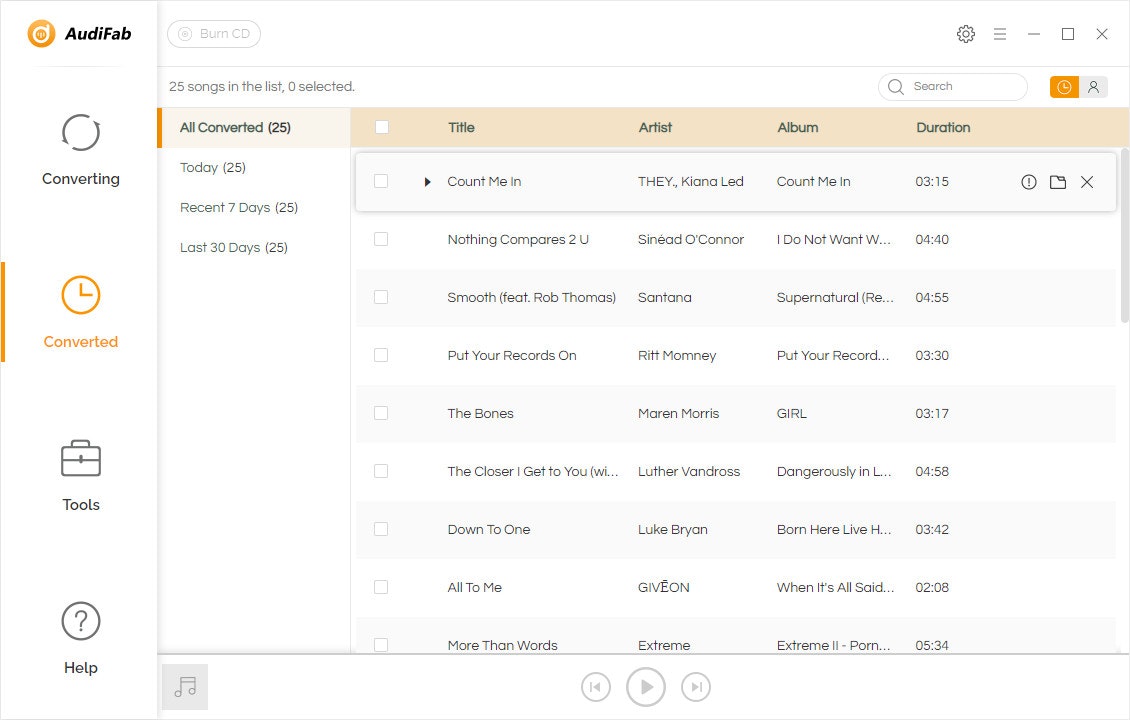The height and width of the screenshot is (720, 1130).
Task: Select All Converted (25) filter
Action: (254, 128)
